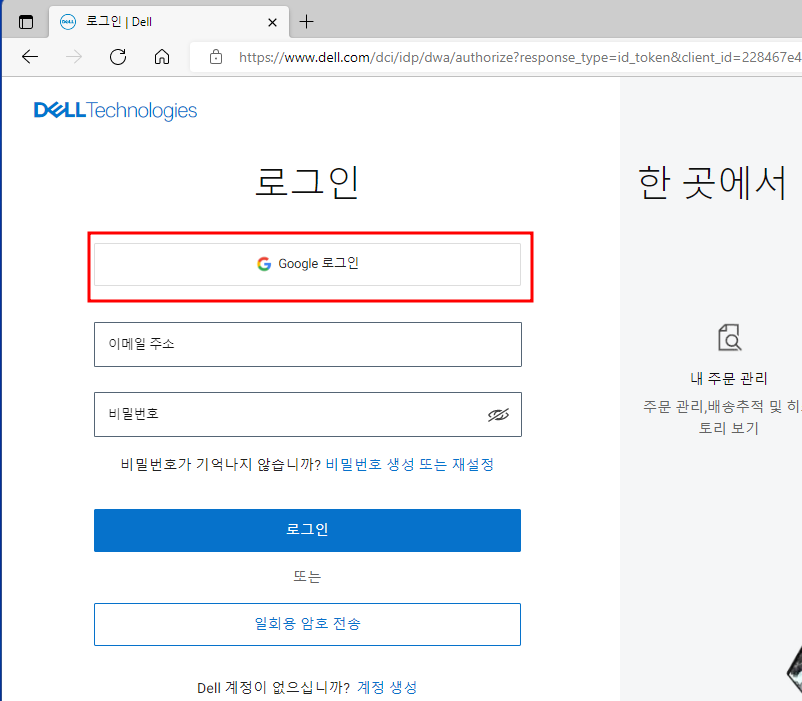Click the 또는 separator text
Screen dimensions: 802x701
307,577
